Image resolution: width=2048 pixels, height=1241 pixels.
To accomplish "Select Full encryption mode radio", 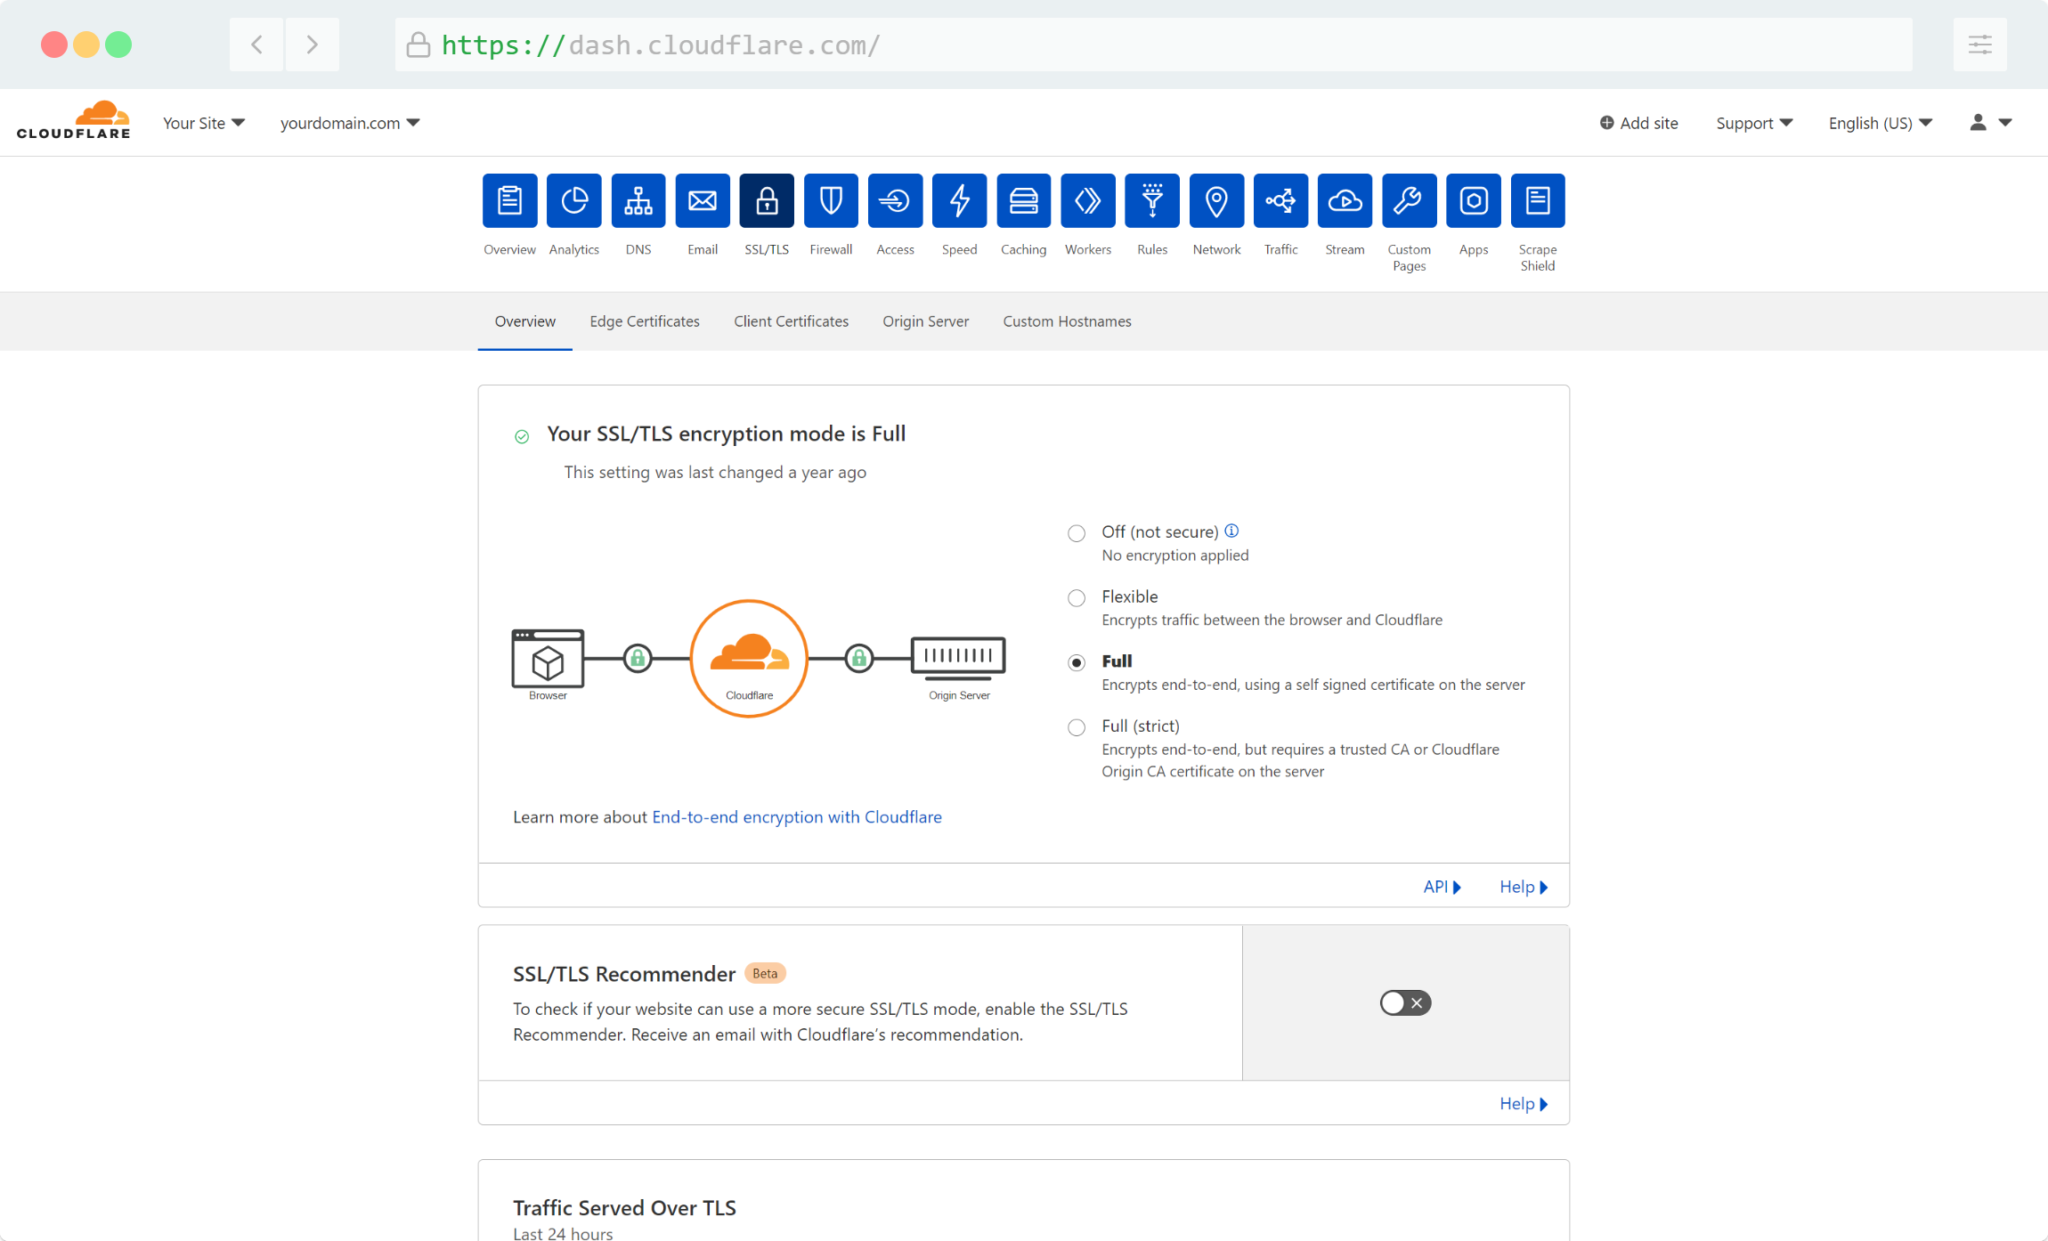I will tap(1076, 662).
